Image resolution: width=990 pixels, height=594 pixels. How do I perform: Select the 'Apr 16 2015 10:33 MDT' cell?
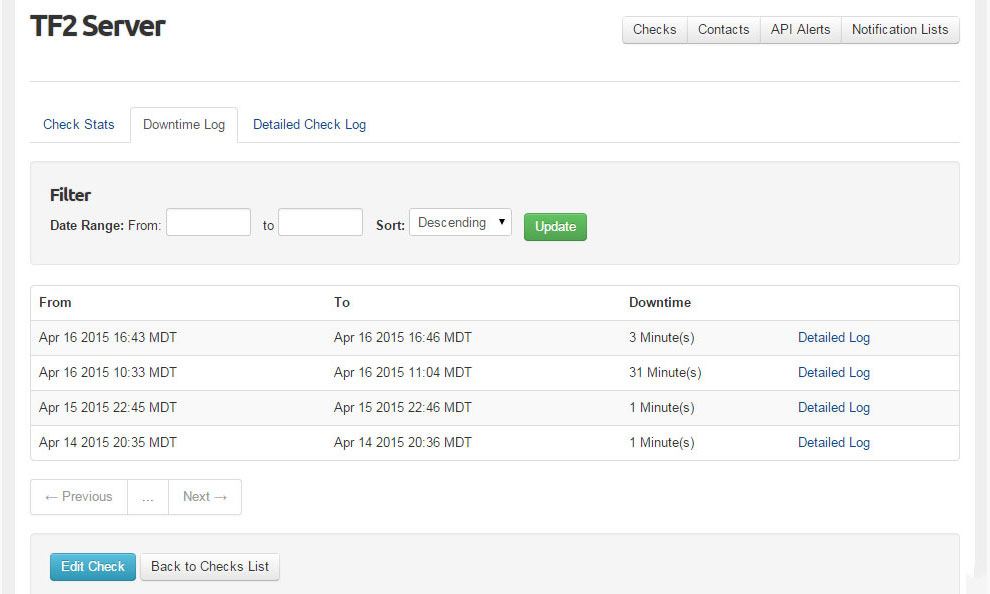tap(108, 372)
